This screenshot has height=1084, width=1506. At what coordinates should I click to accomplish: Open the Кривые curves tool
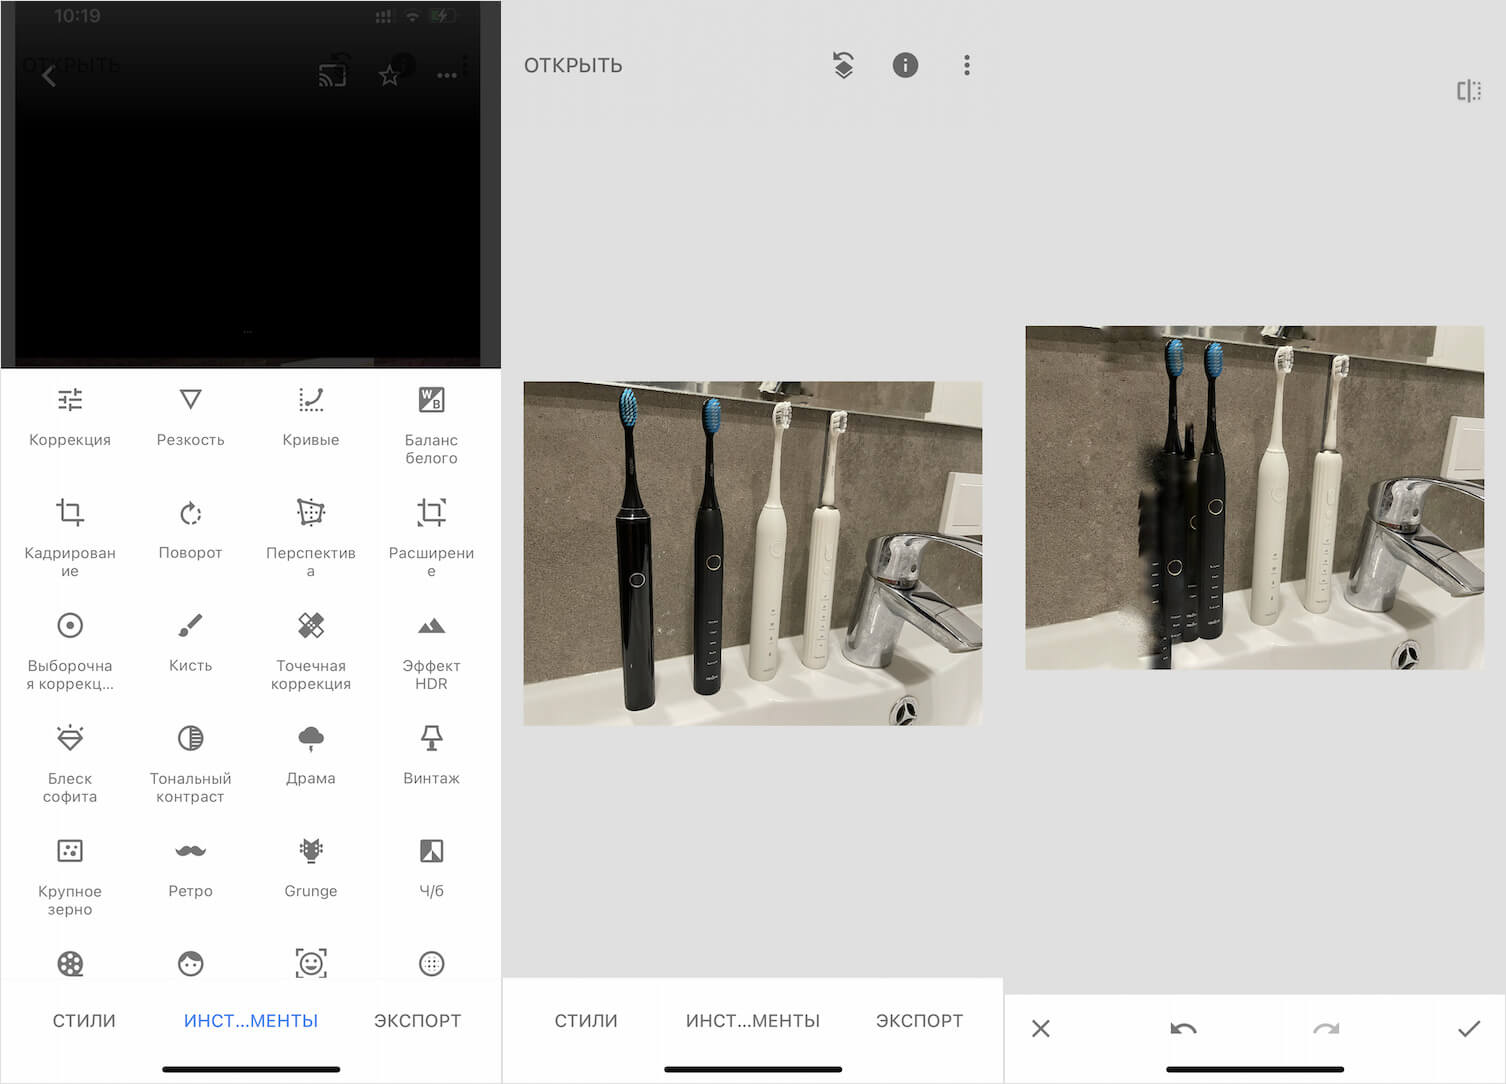coord(310,415)
